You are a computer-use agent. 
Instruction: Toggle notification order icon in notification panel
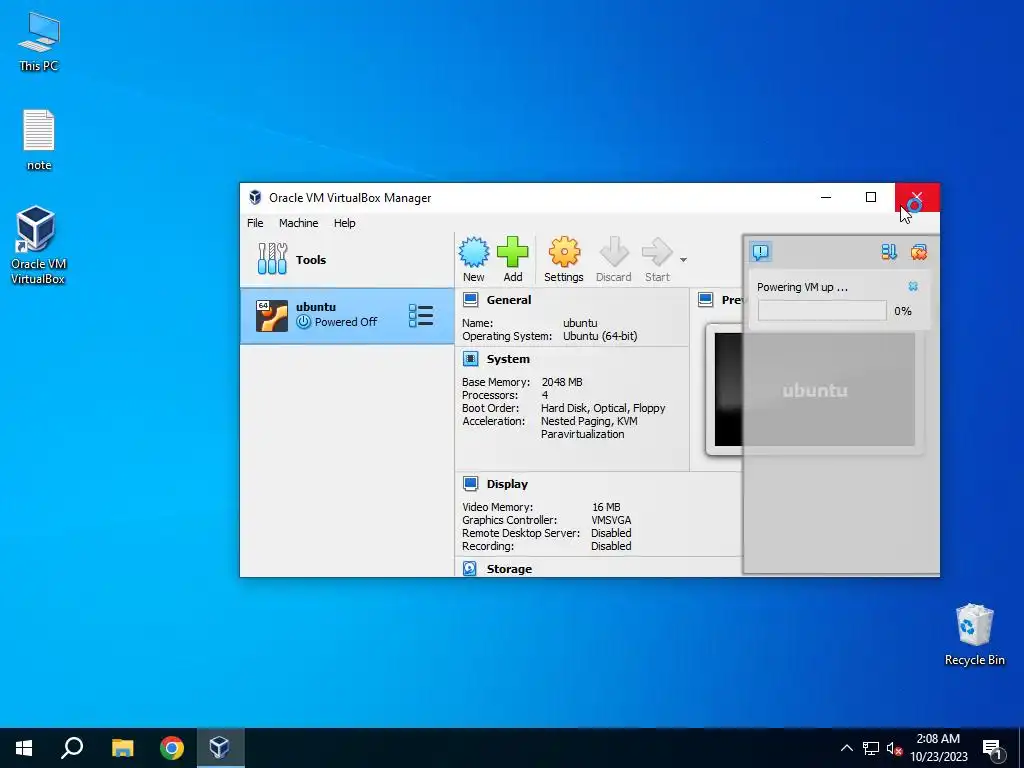[889, 252]
